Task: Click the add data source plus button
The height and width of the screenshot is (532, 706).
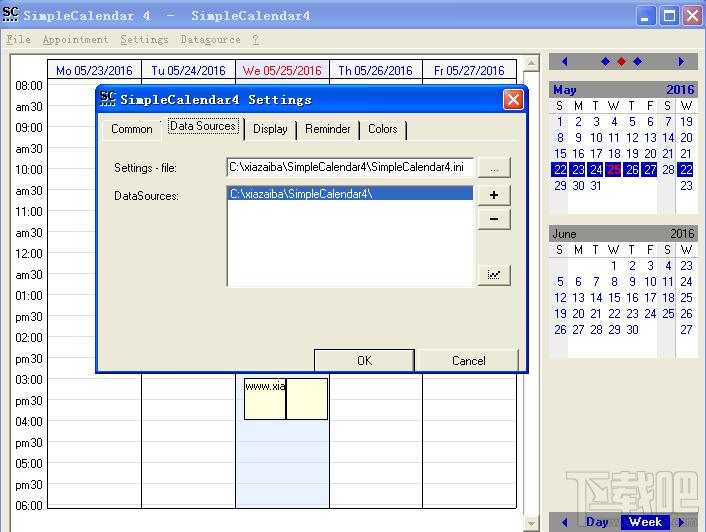Action: click(x=494, y=195)
